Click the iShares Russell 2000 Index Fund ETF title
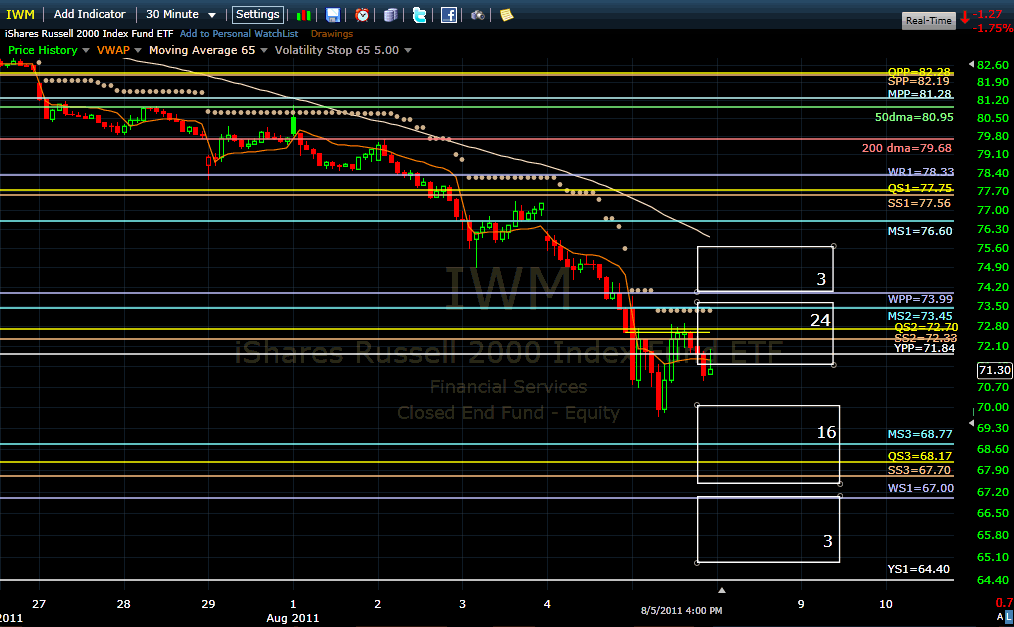 pyautogui.click(x=89, y=34)
